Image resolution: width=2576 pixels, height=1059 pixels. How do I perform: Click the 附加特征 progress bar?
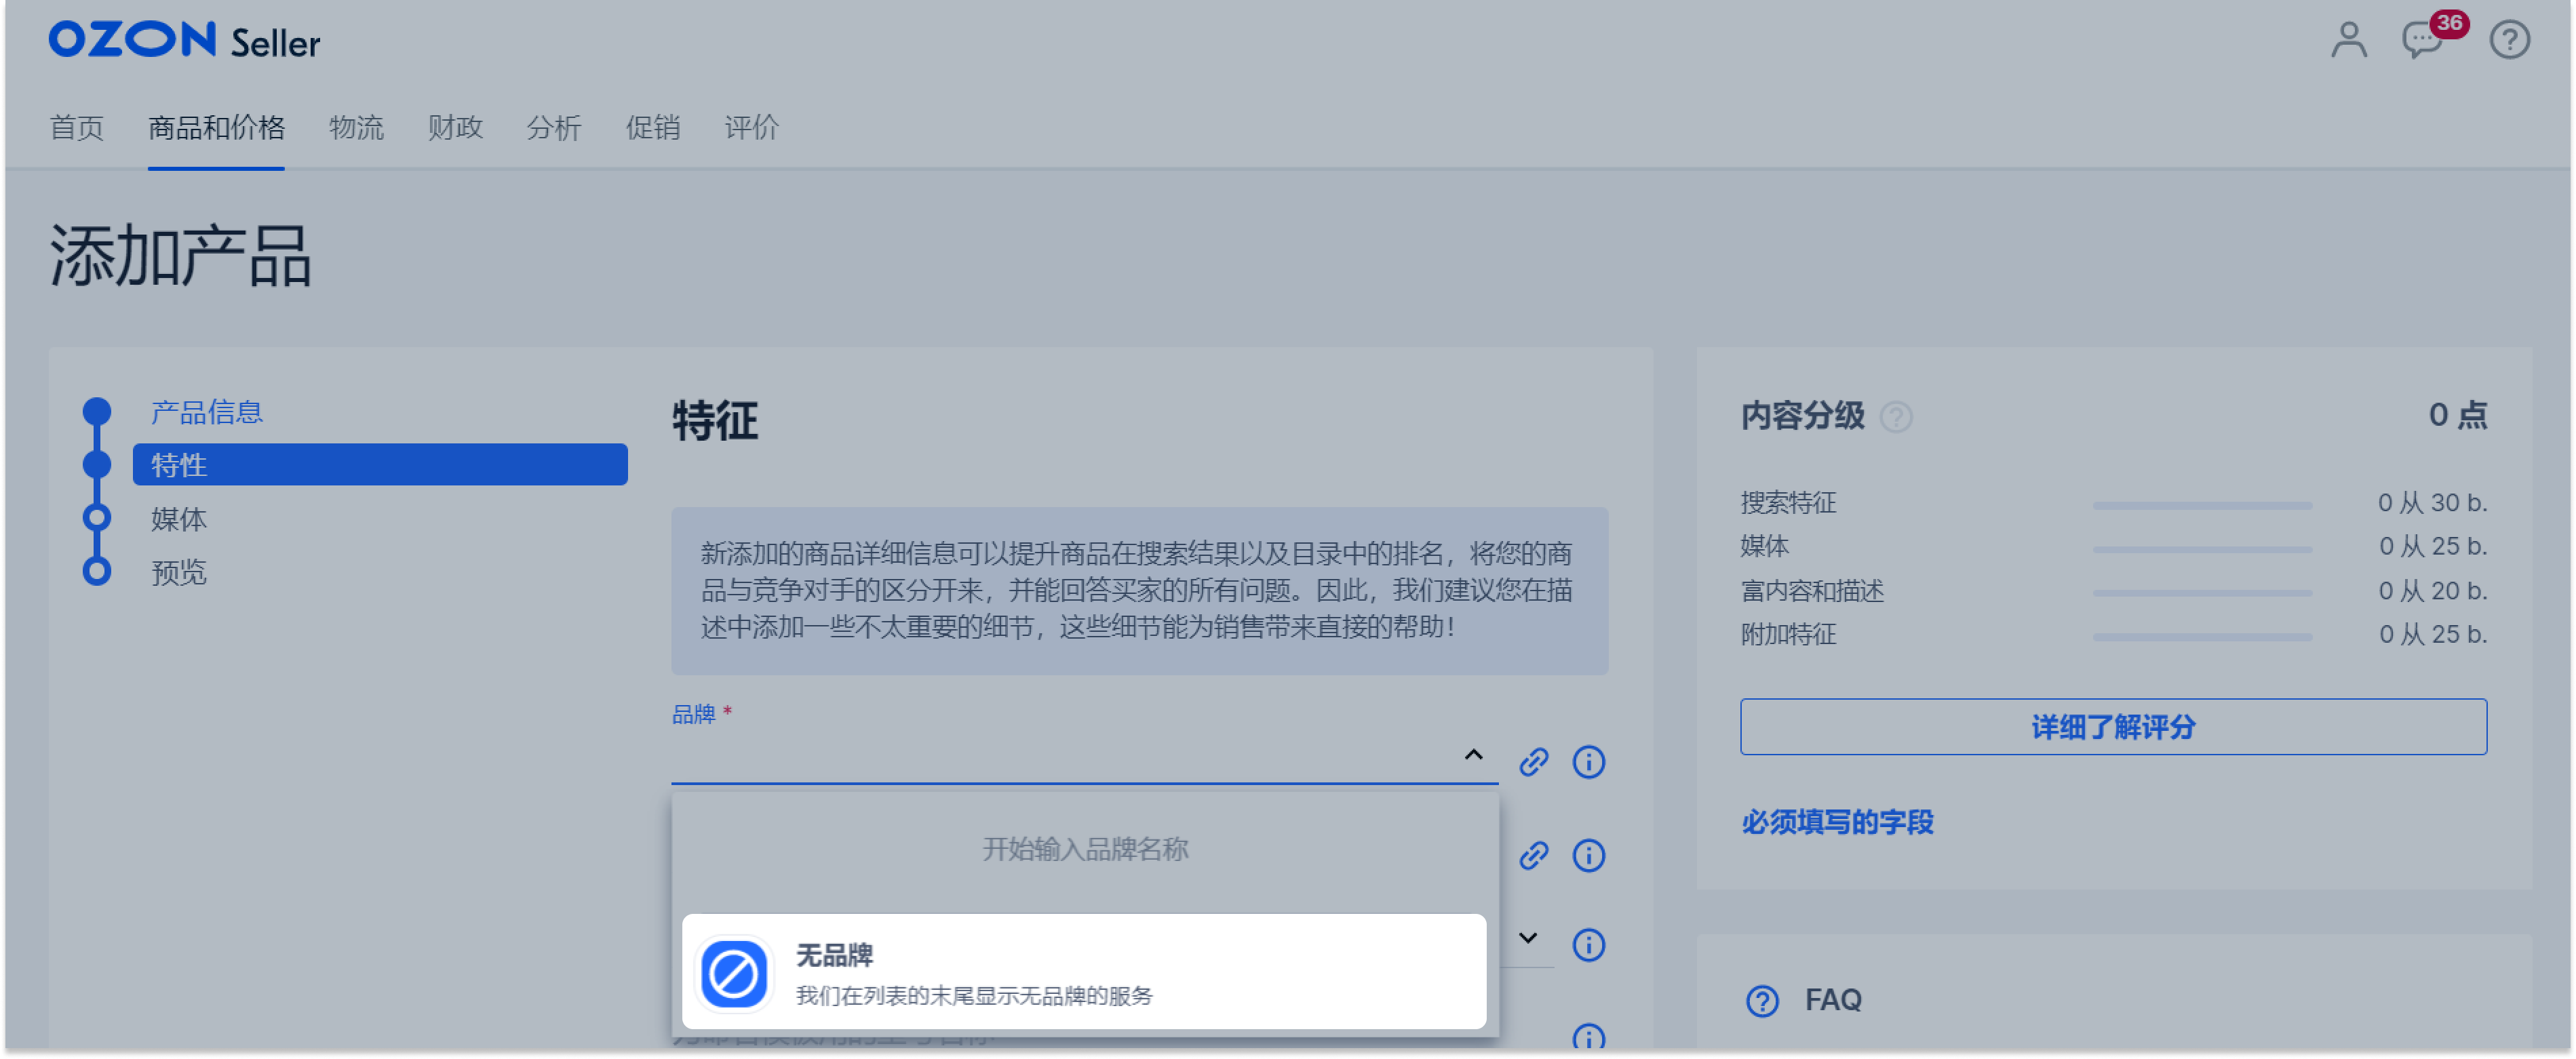point(2202,637)
